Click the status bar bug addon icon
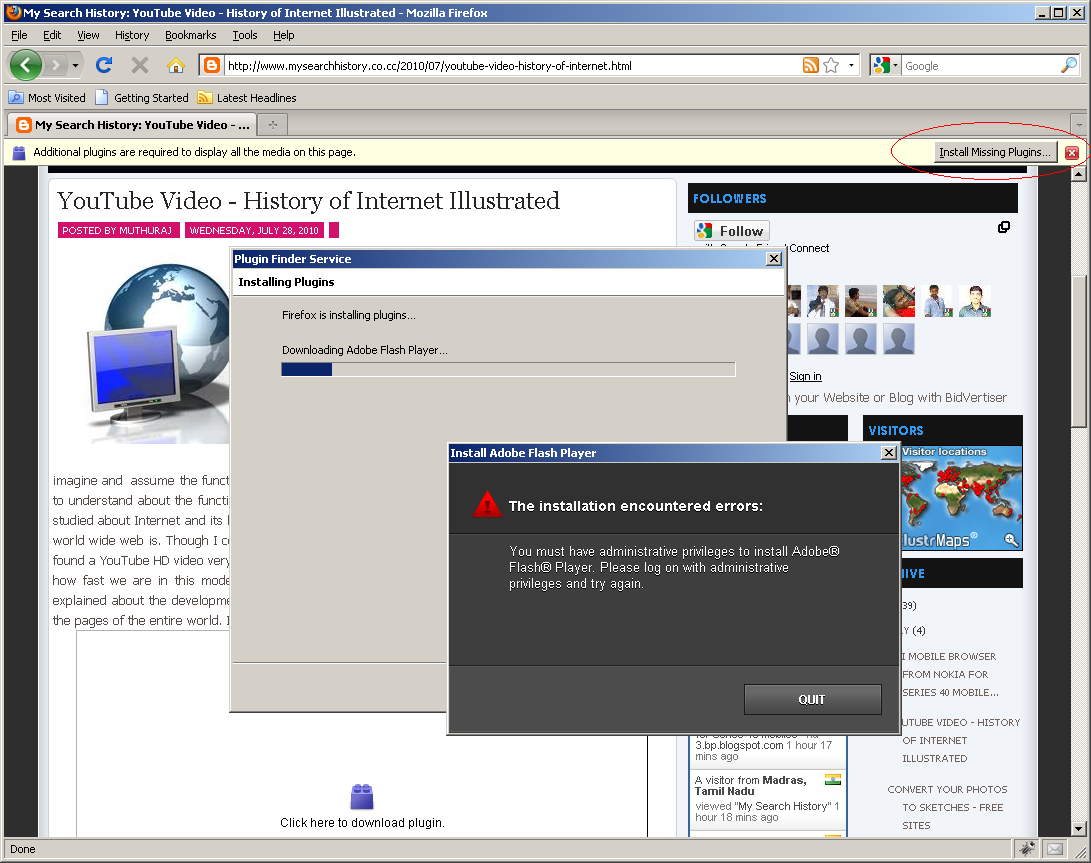Screen dimensions: 1091x863 1027,849
